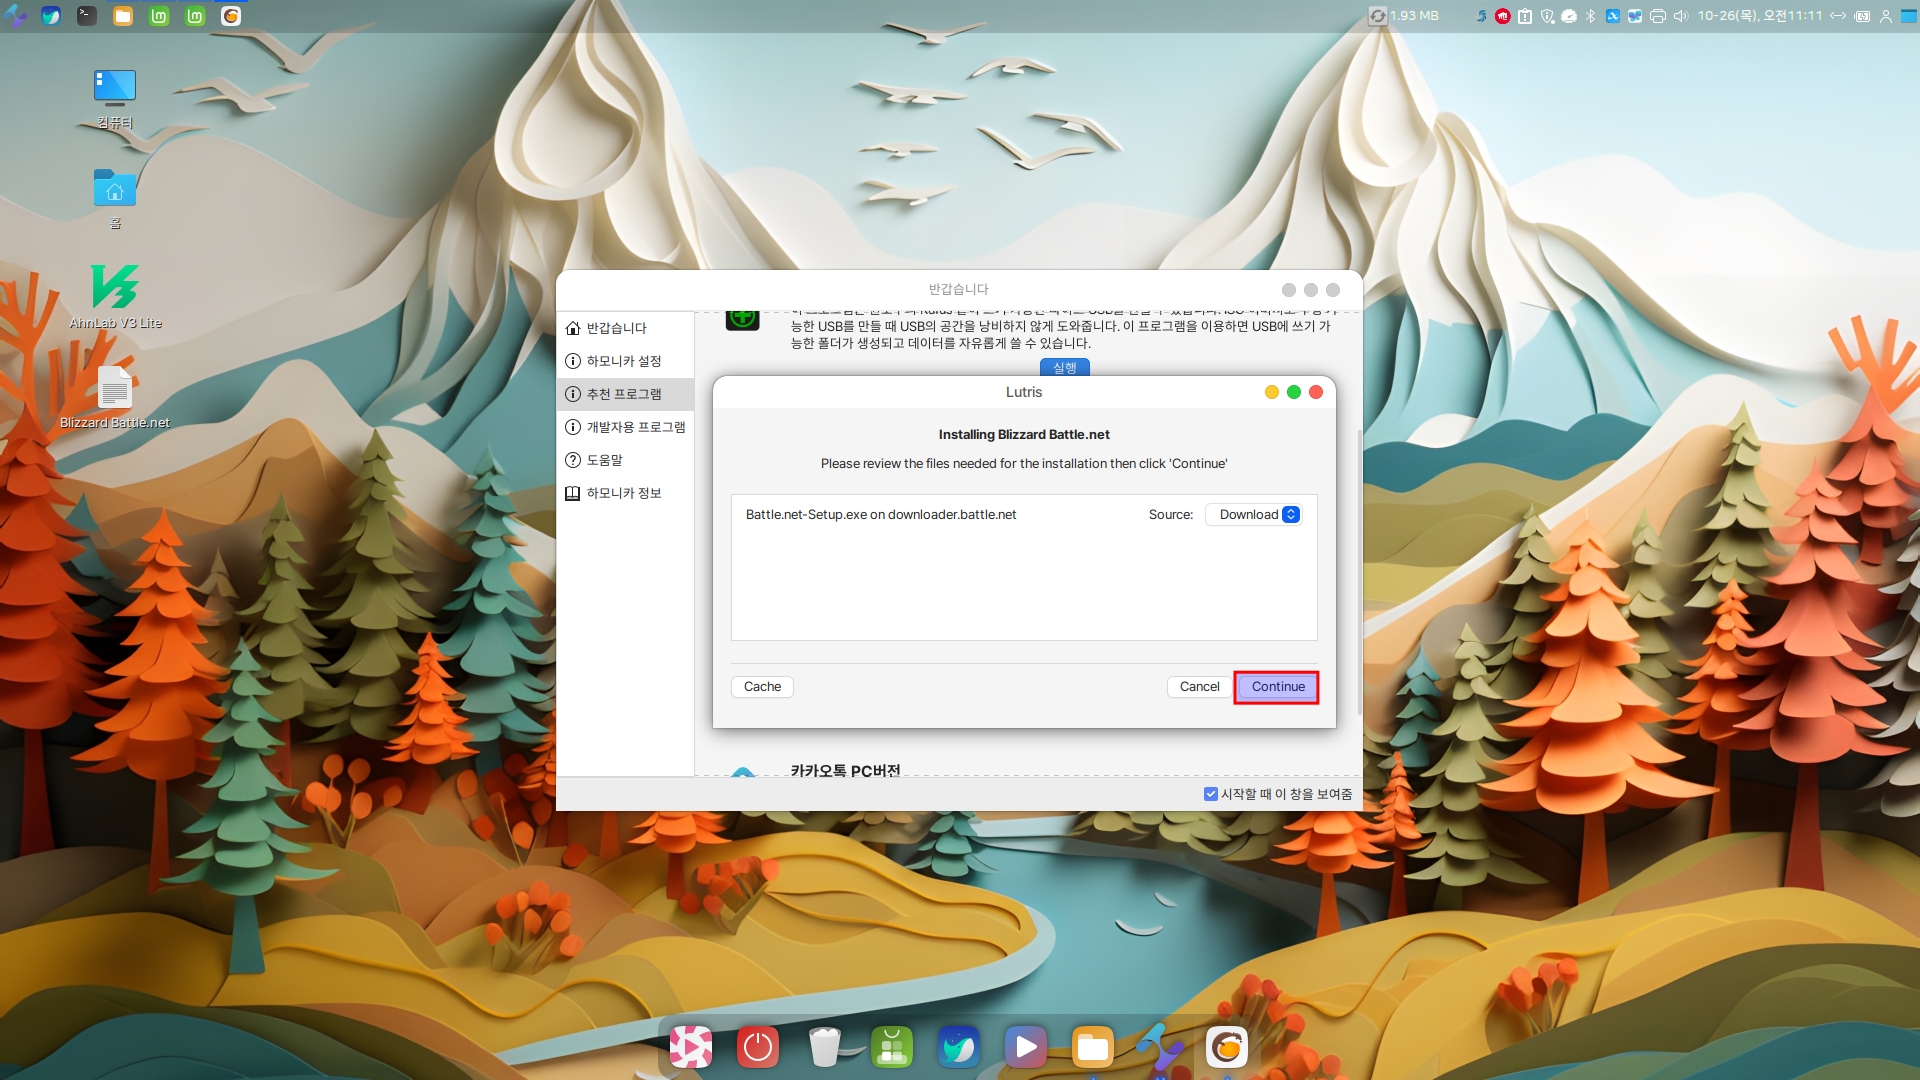Screen dimensions: 1920x1080
Task: Open the trash can in the dock
Action: coord(824,1047)
